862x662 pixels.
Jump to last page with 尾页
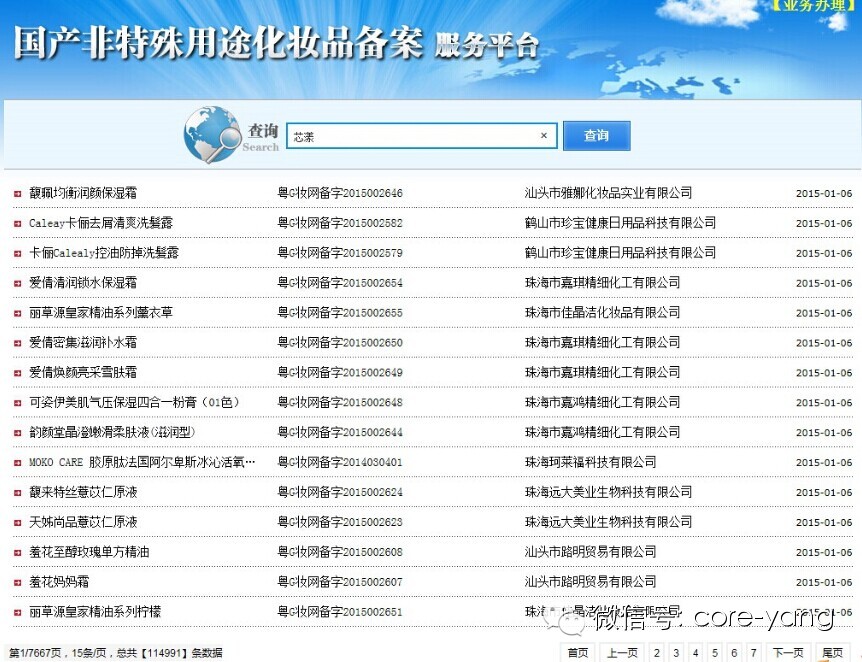coord(832,653)
